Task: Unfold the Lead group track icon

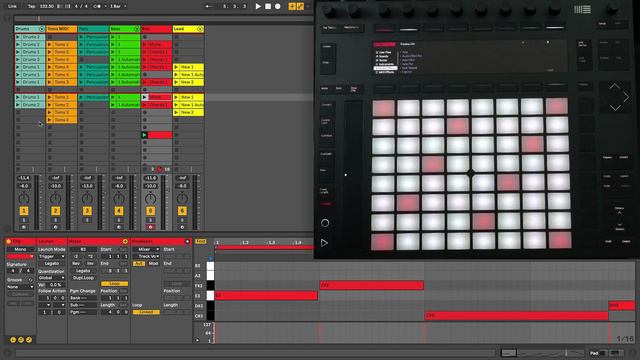Action: [200, 29]
